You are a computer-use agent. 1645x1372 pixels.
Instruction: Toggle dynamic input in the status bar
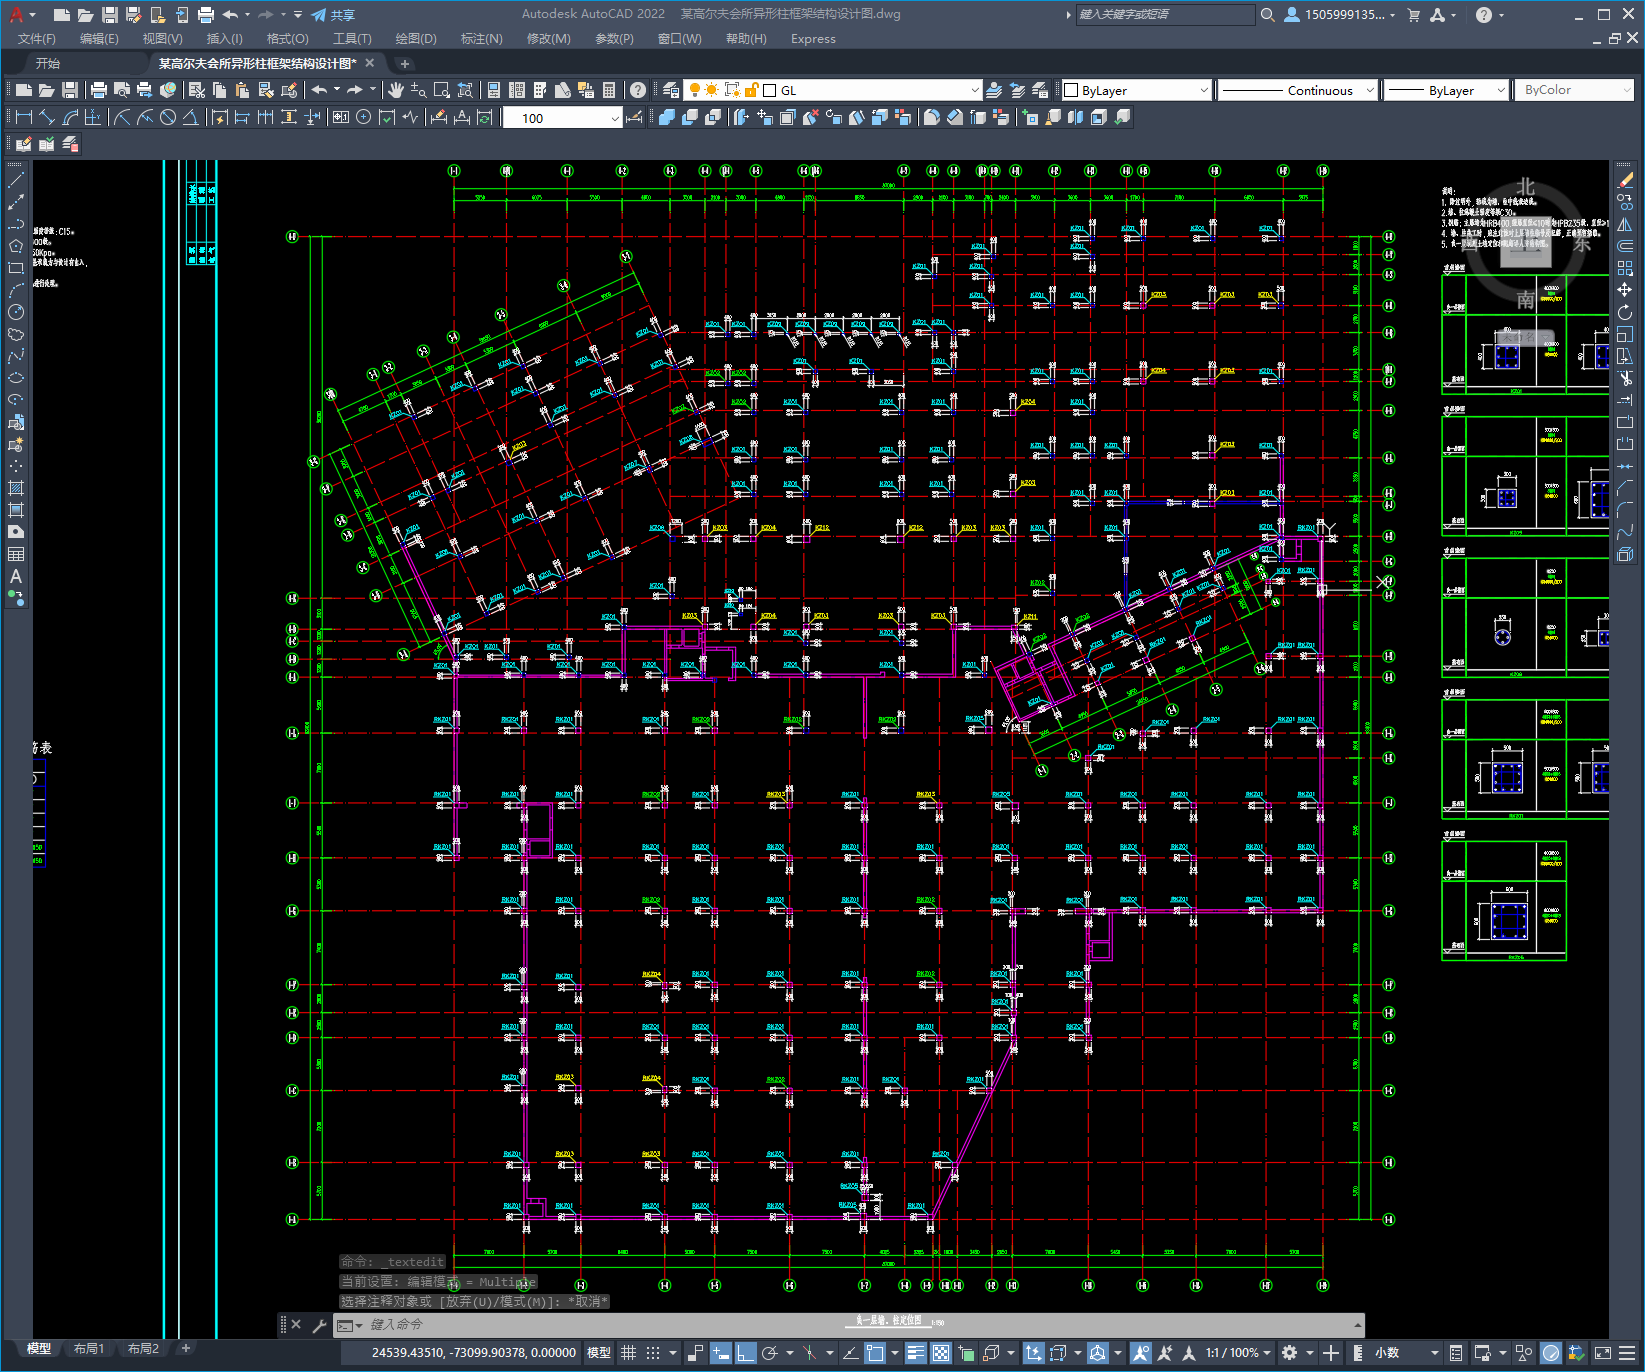tap(721, 1353)
